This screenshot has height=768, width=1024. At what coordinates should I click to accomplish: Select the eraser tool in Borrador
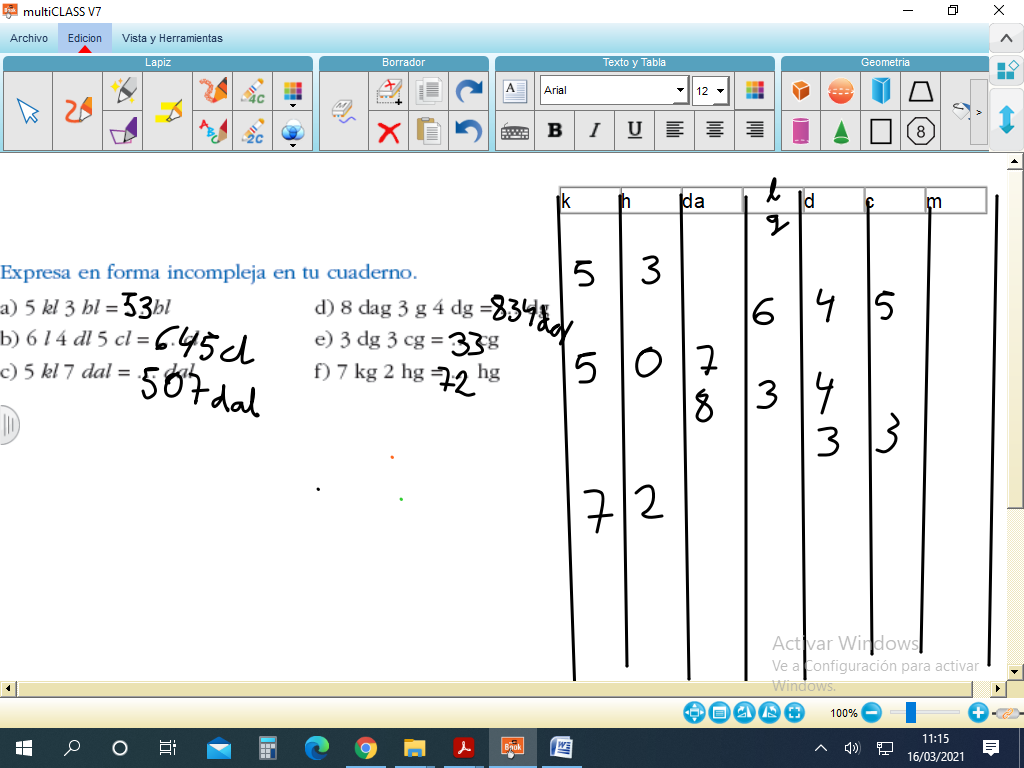tap(344, 110)
